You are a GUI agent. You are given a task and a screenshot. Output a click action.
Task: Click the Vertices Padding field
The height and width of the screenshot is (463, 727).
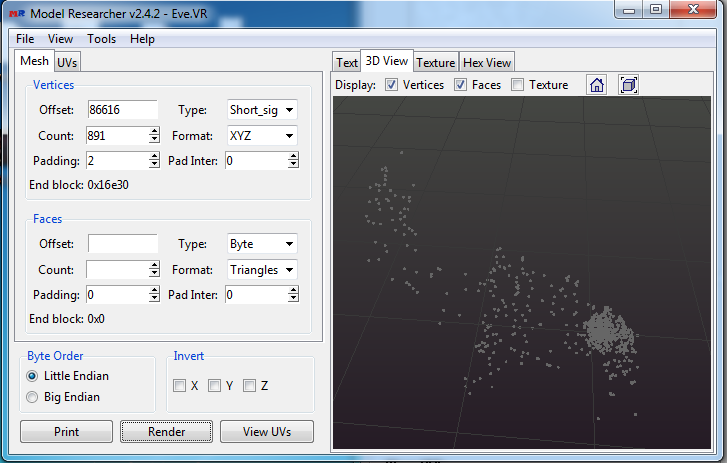point(118,161)
